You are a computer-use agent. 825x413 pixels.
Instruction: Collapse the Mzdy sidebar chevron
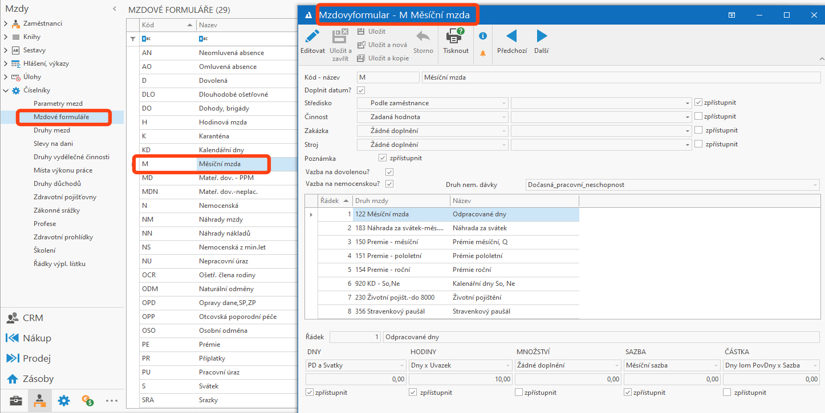tap(115, 9)
